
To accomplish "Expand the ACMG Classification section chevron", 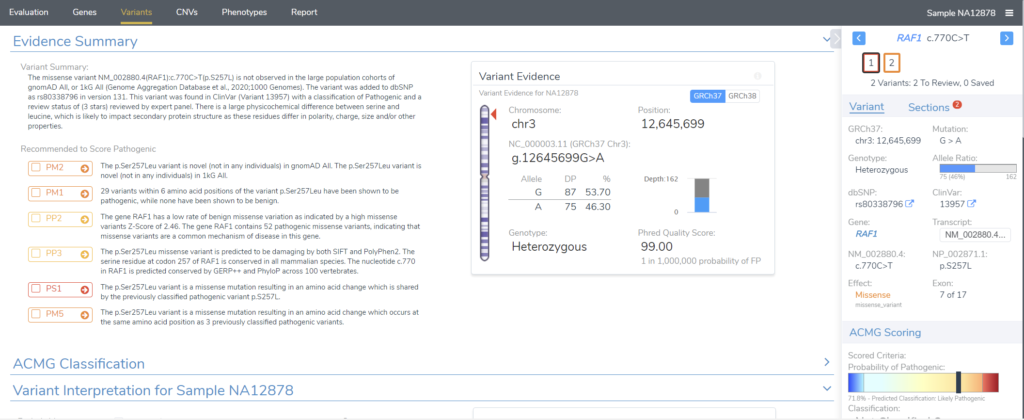I will 827,361.
